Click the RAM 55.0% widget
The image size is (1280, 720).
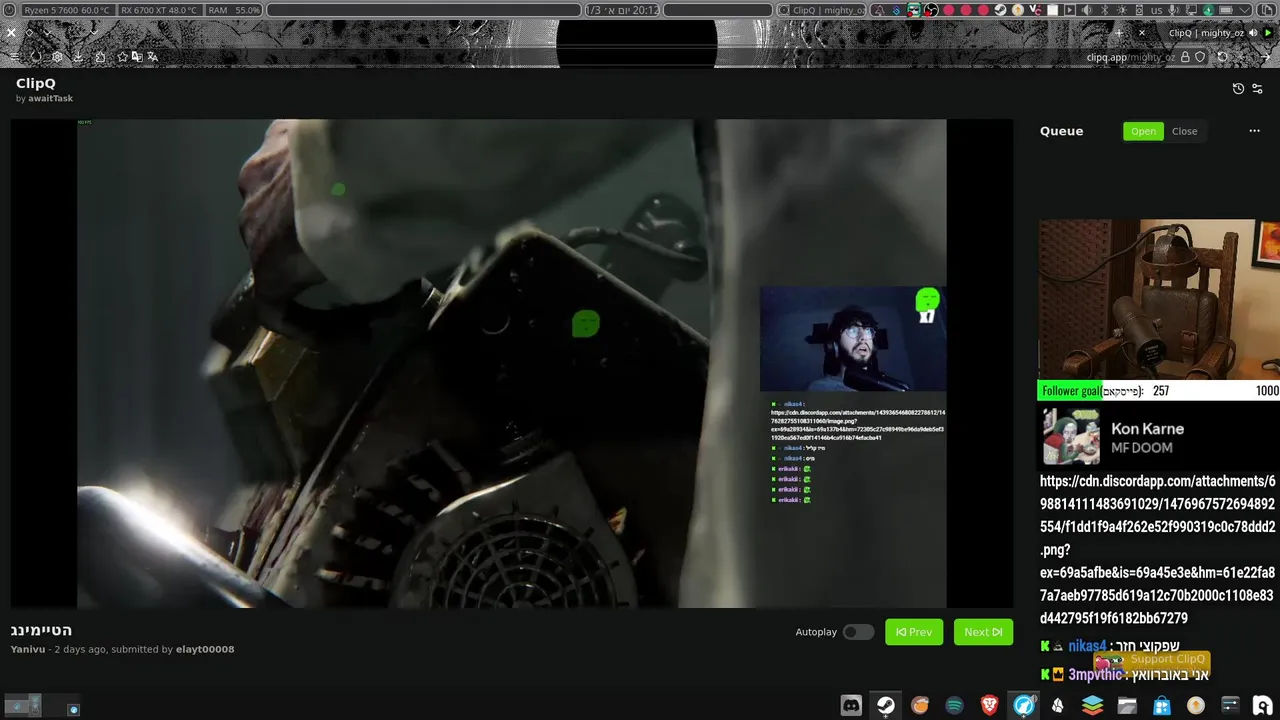234,10
